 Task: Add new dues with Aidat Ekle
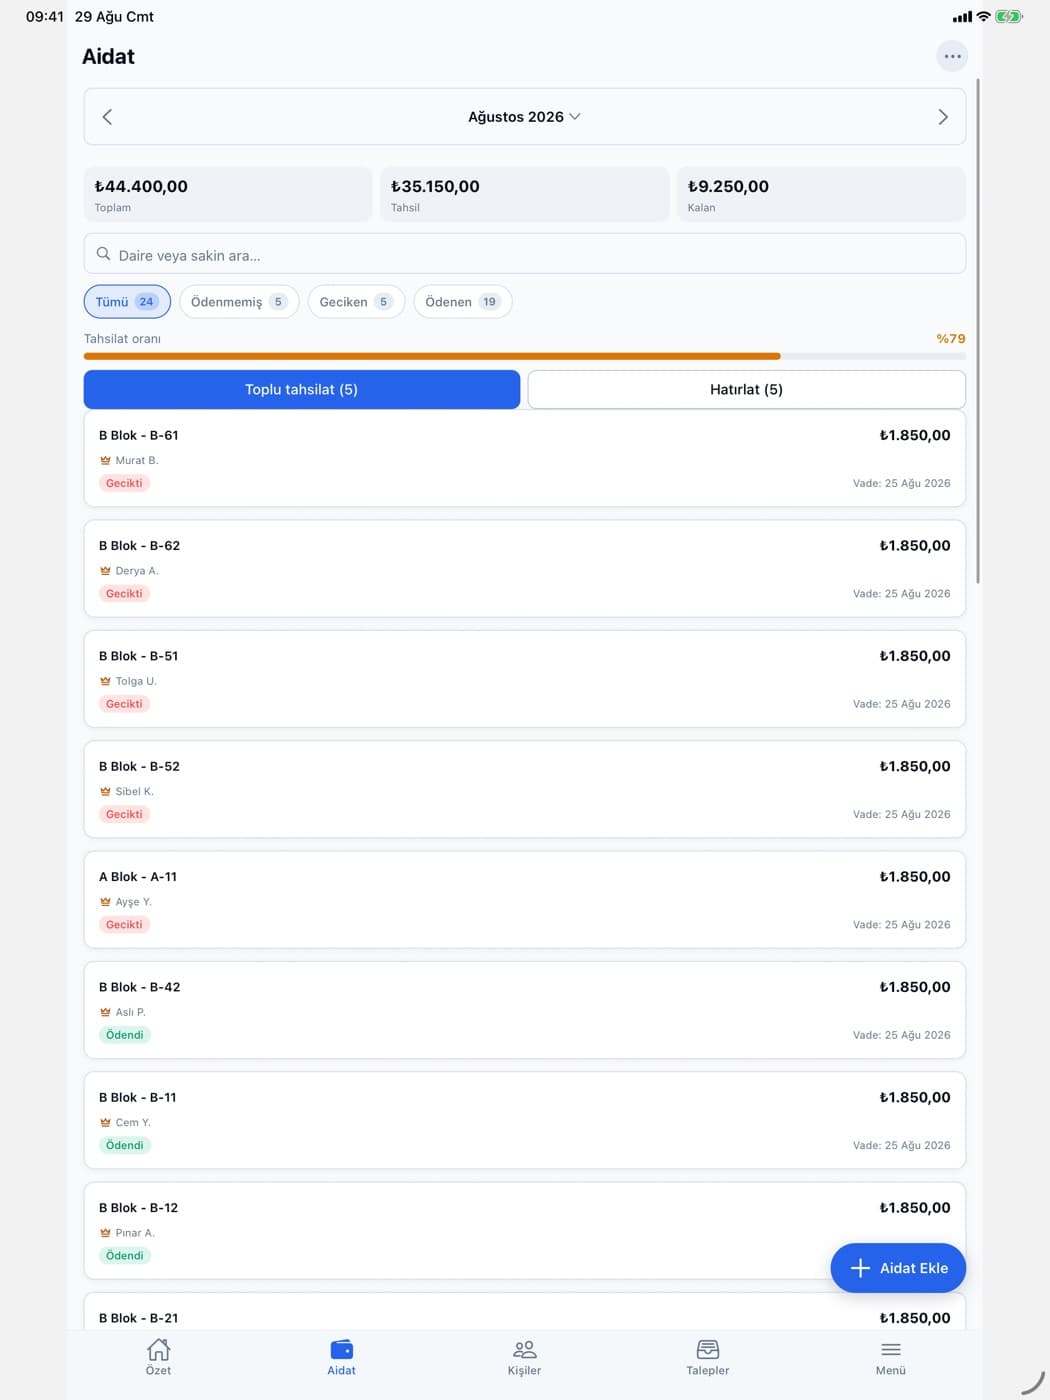(x=898, y=1268)
